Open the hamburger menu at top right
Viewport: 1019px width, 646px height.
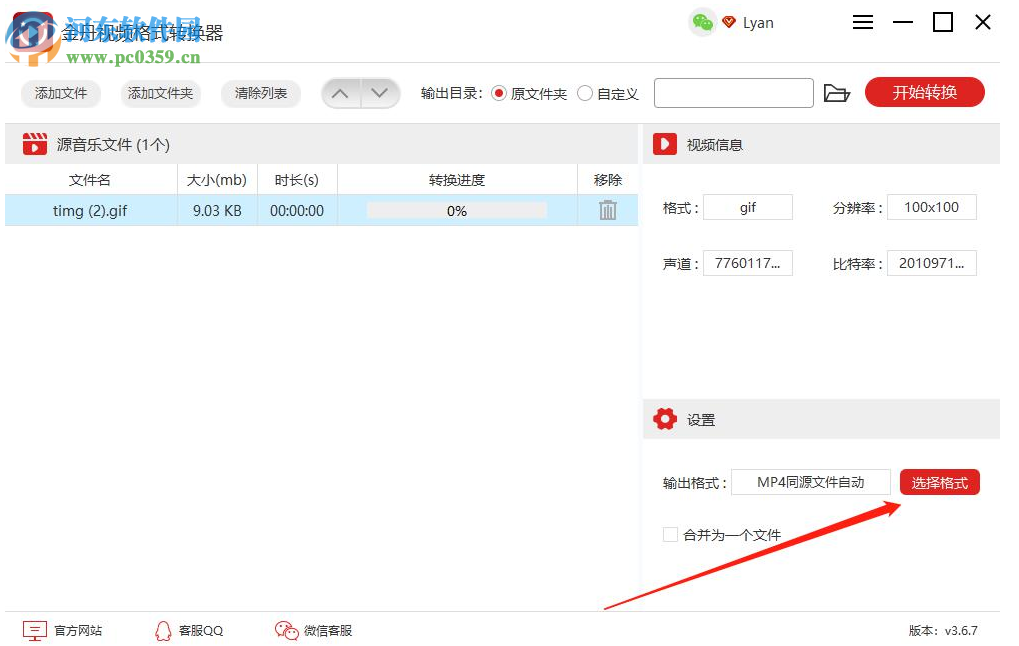[x=863, y=22]
